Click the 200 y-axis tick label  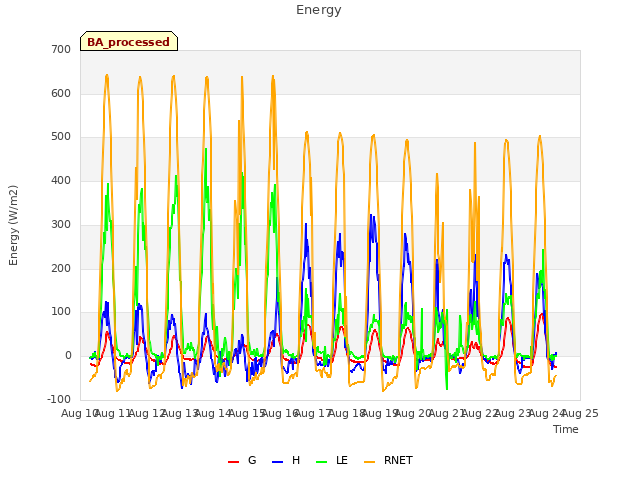[x=61, y=268]
